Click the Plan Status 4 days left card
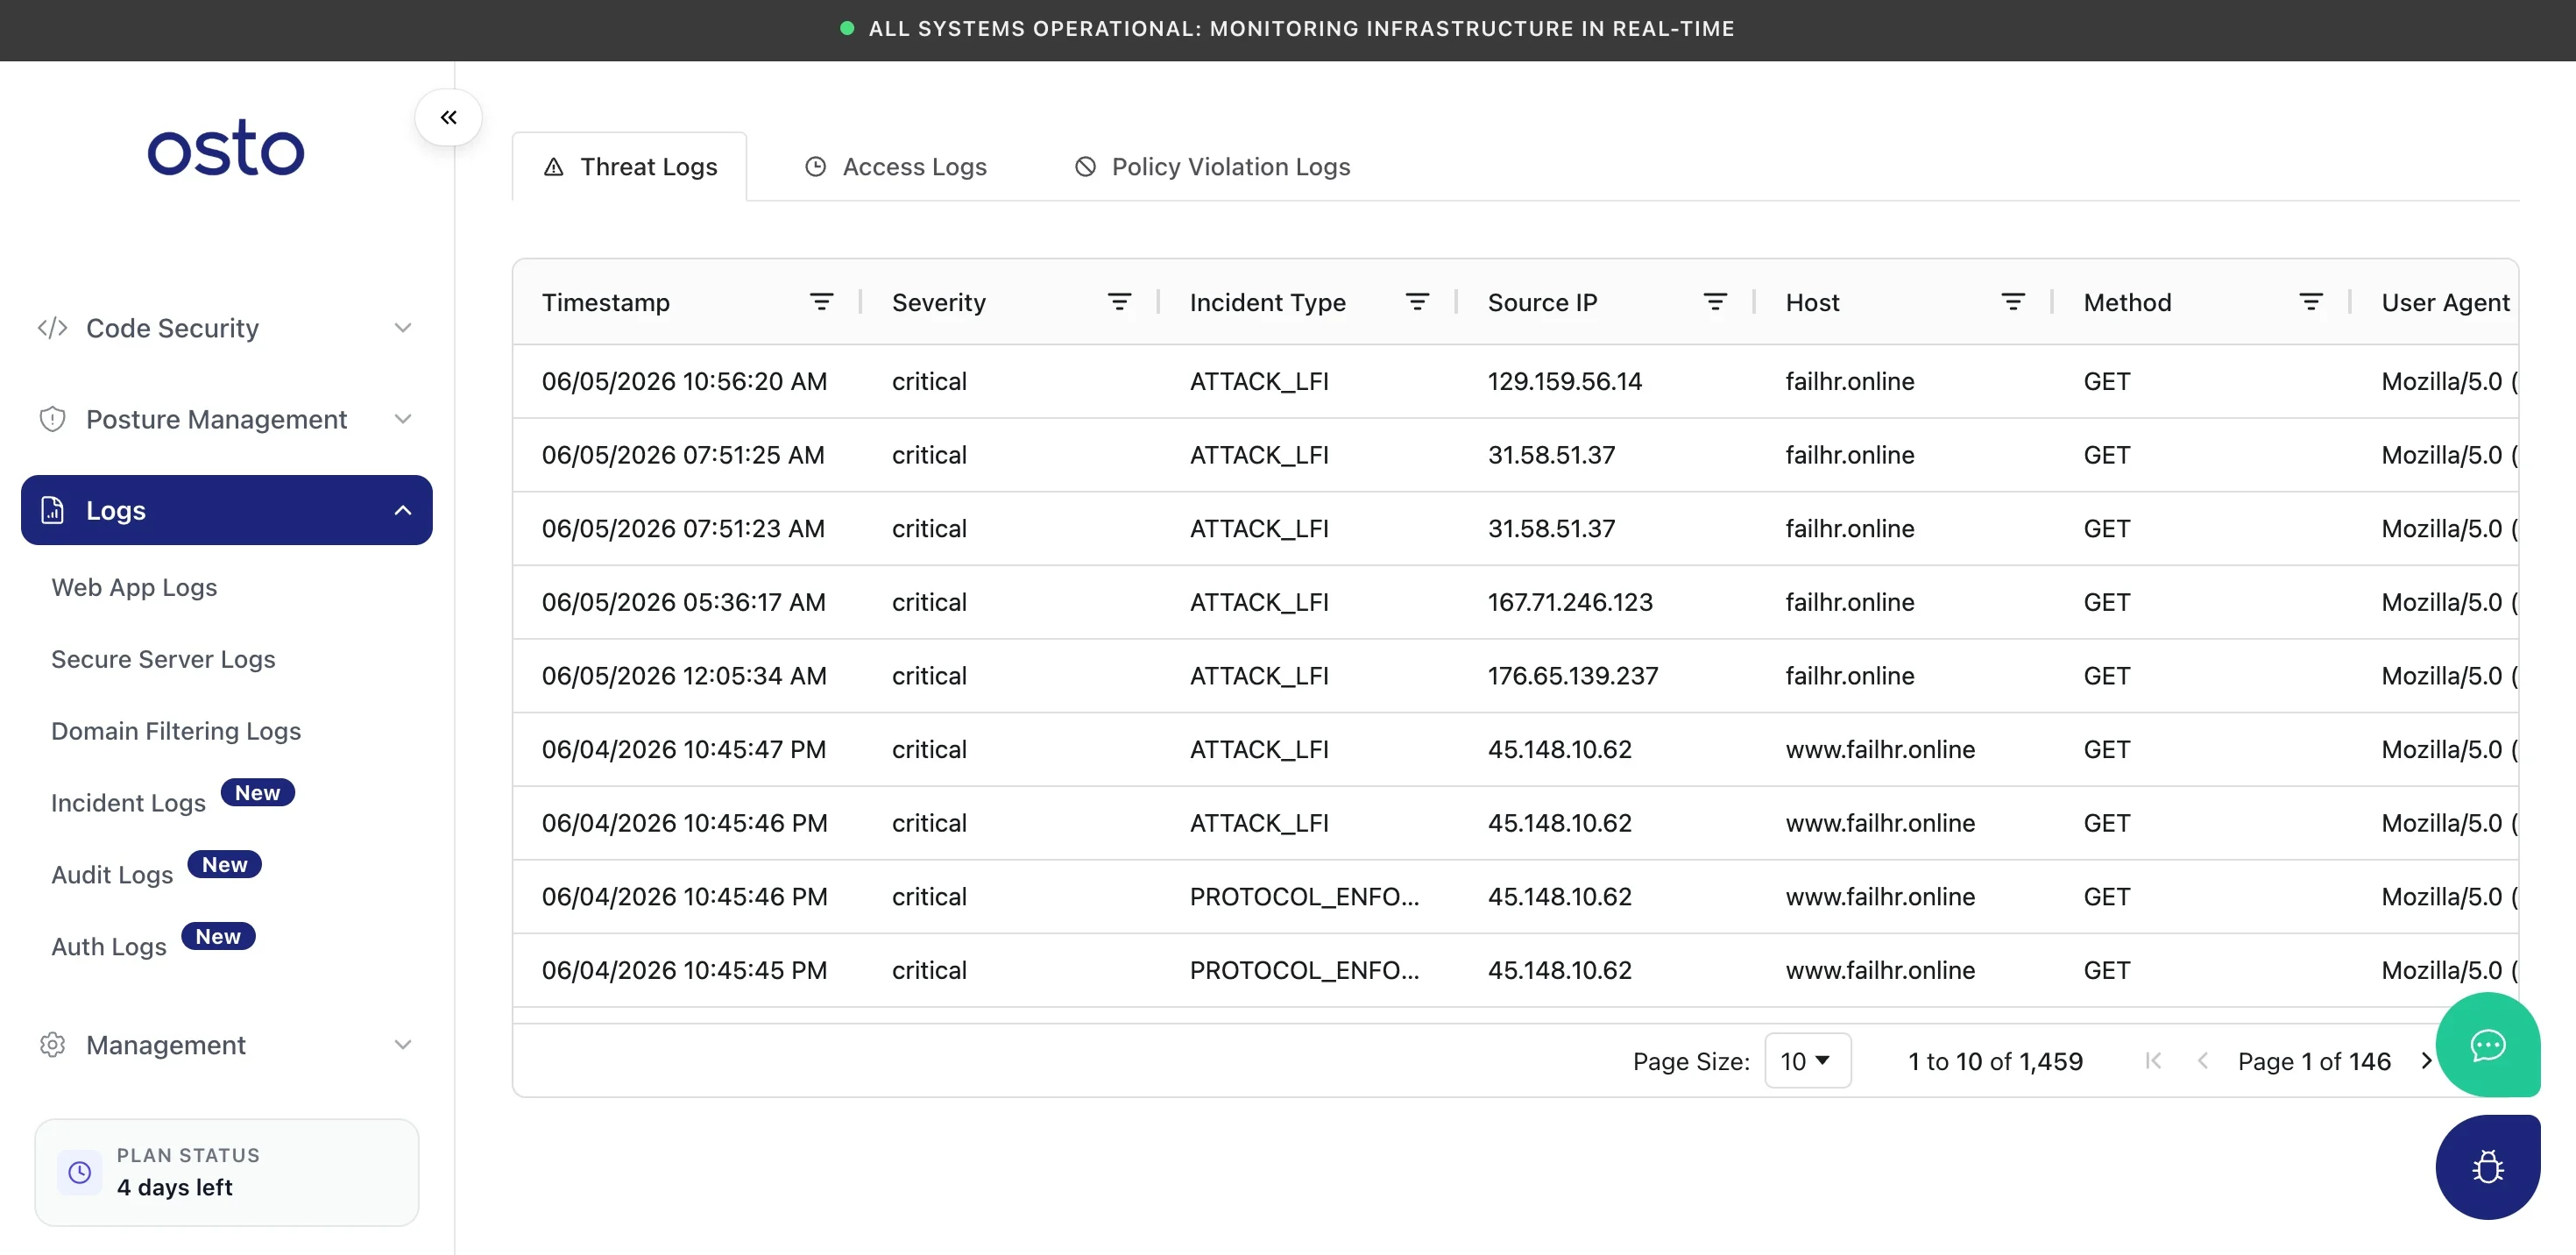This screenshot has height=1255, width=2576. coord(227,1172)
